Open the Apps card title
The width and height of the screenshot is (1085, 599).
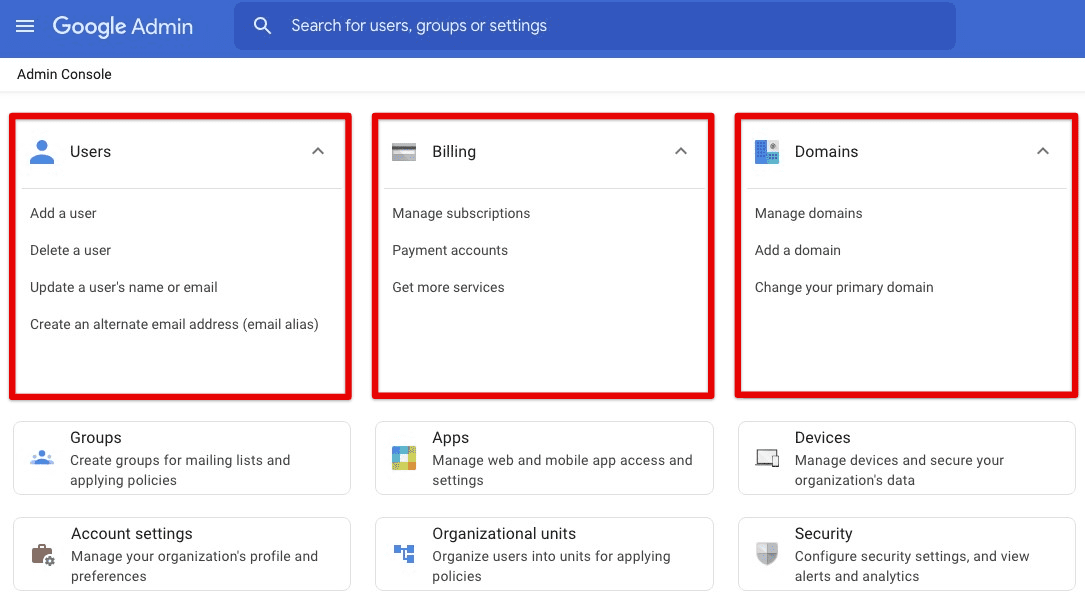click(450, 438)
